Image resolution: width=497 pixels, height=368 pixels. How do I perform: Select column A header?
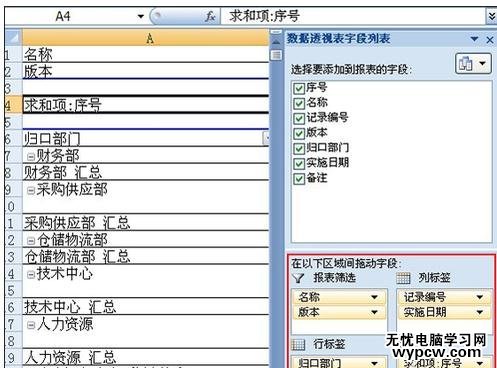[146, 38]
